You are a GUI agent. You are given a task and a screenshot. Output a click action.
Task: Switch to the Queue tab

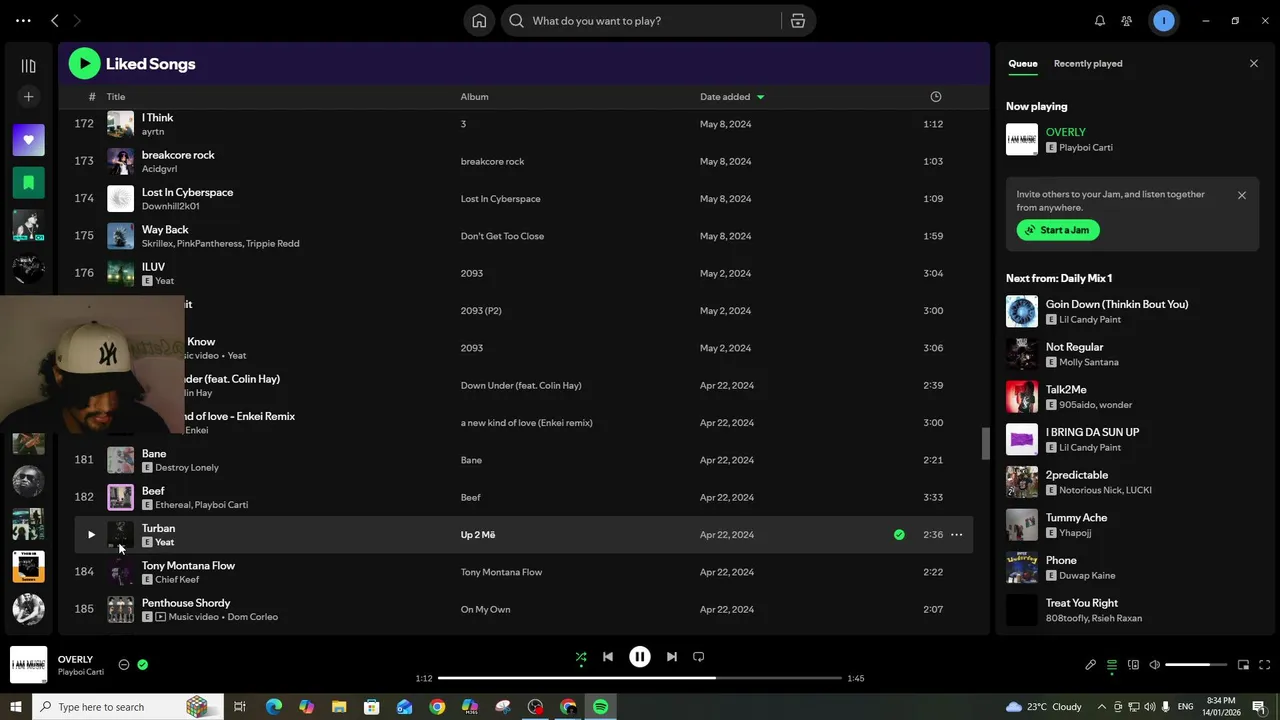point(1022,64)
